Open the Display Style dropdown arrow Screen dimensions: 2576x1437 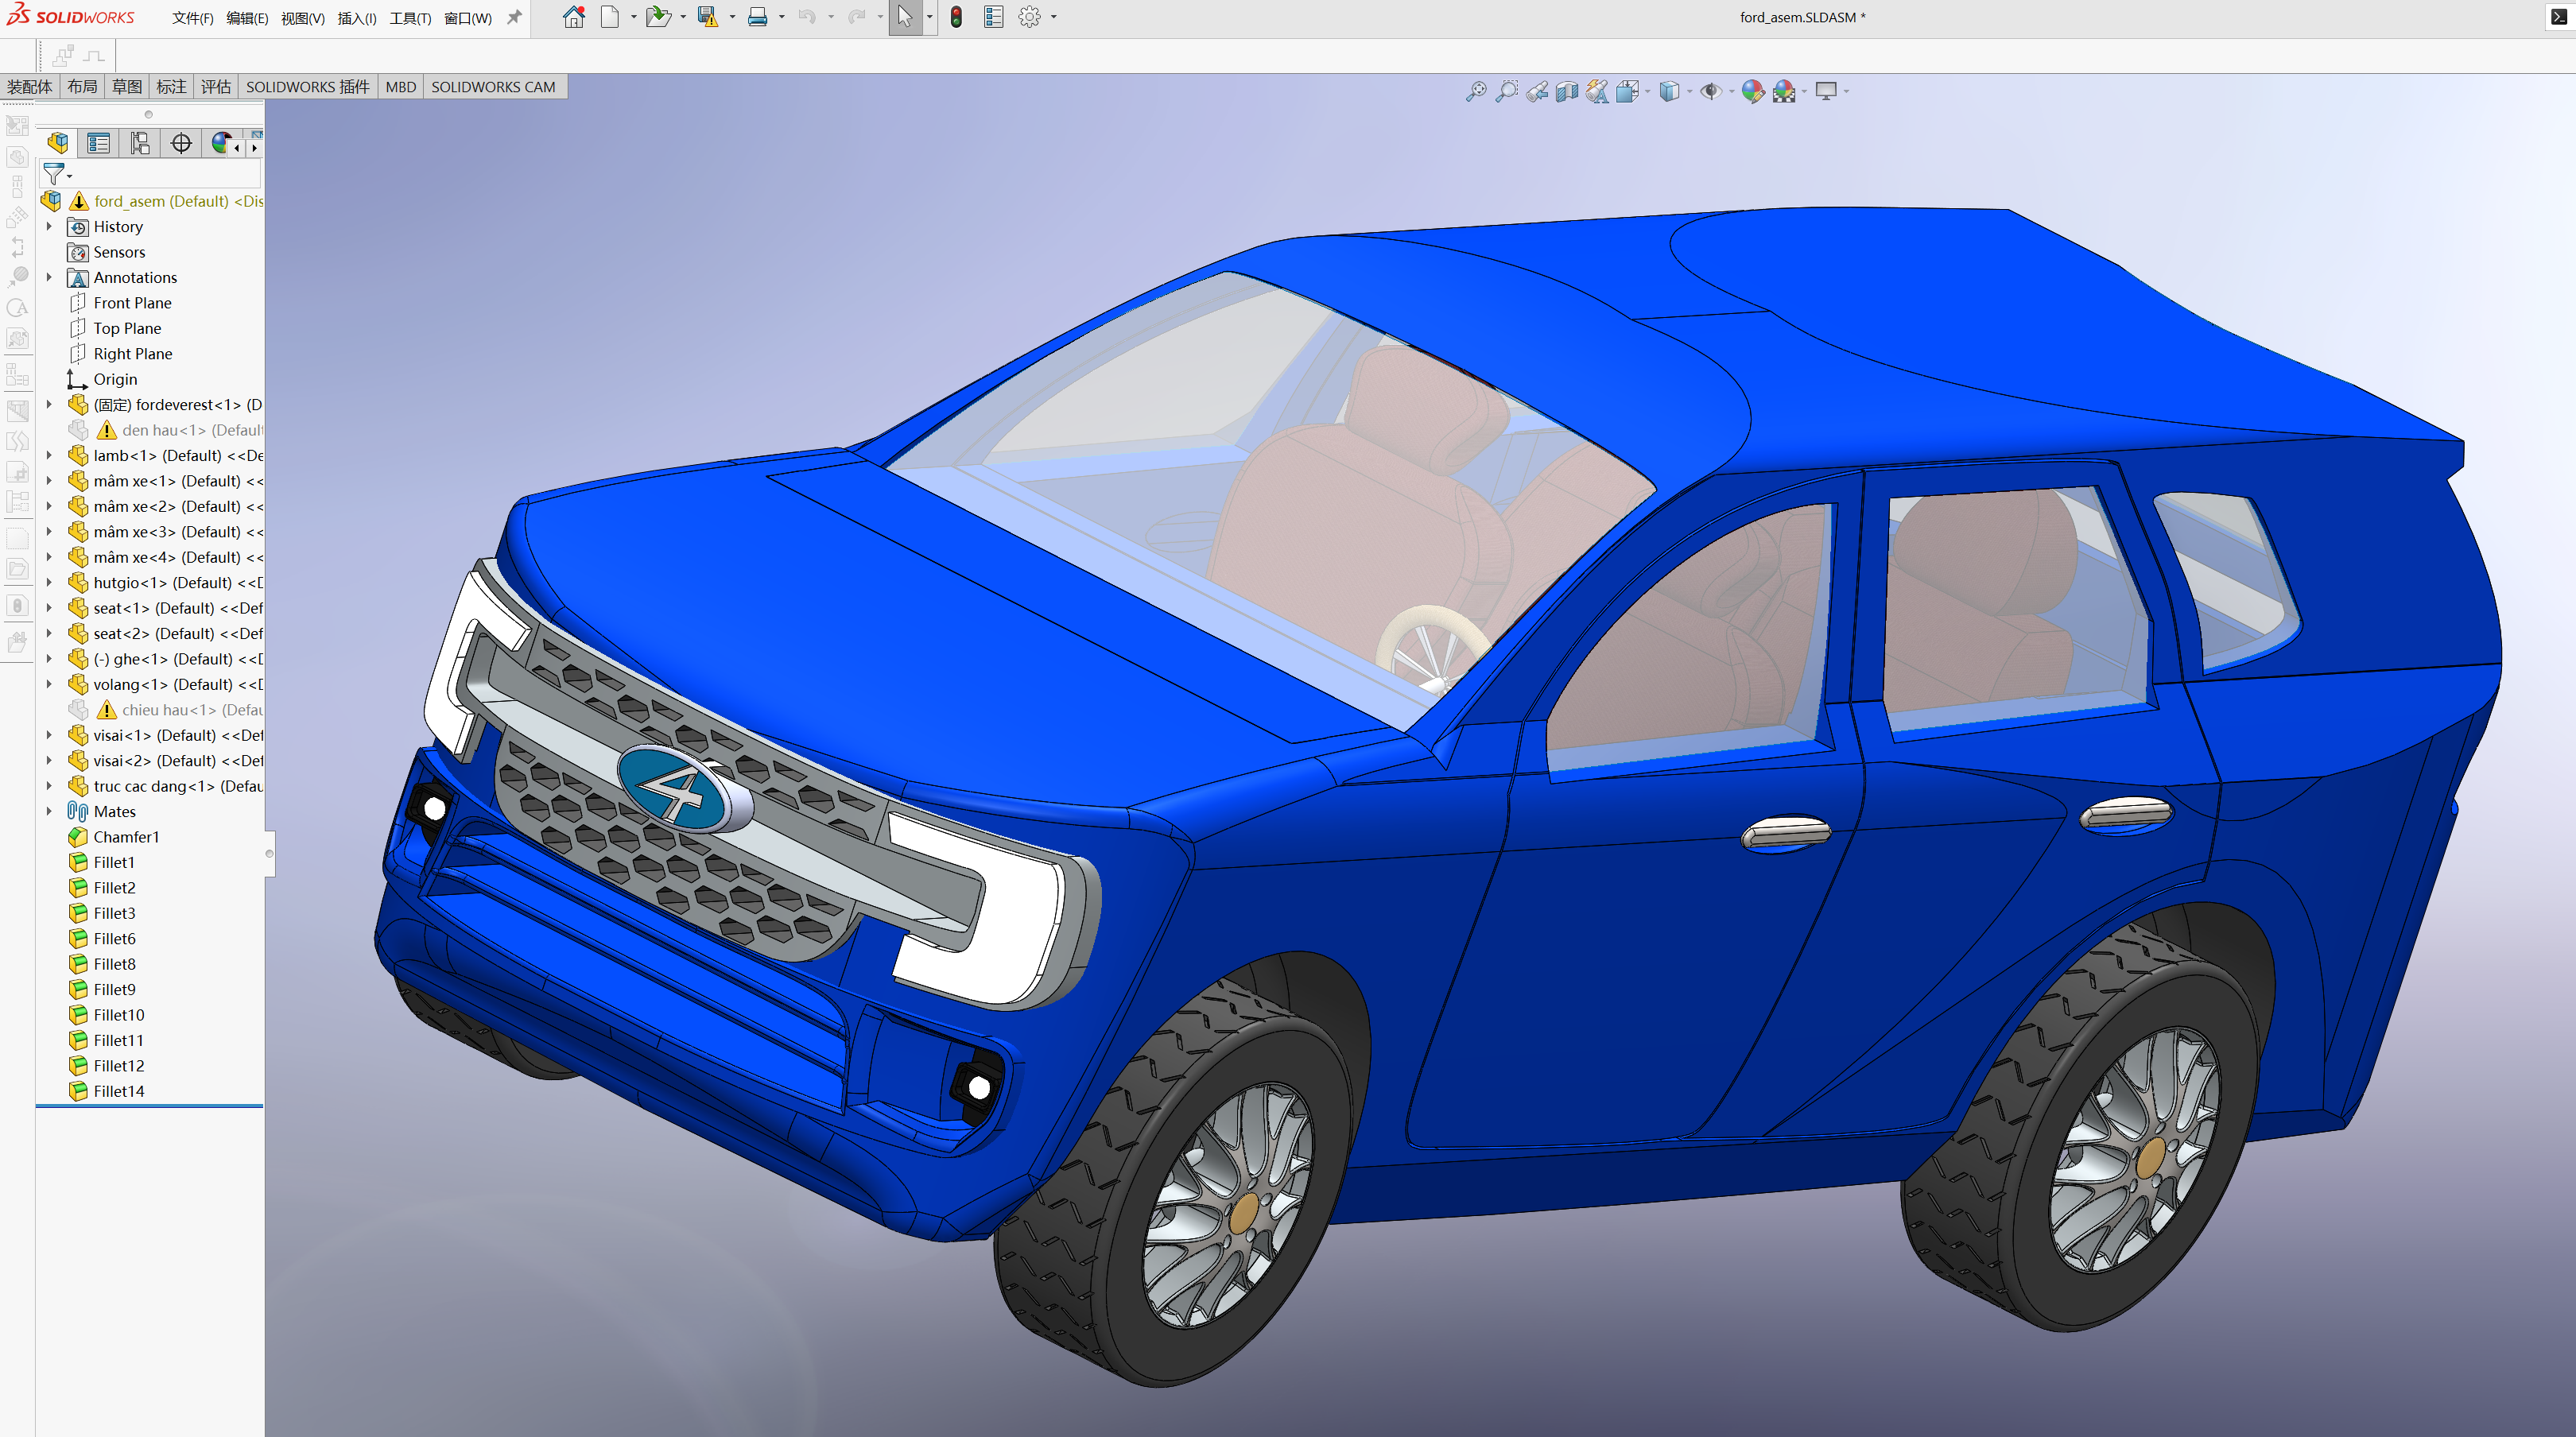point(1689,92)
